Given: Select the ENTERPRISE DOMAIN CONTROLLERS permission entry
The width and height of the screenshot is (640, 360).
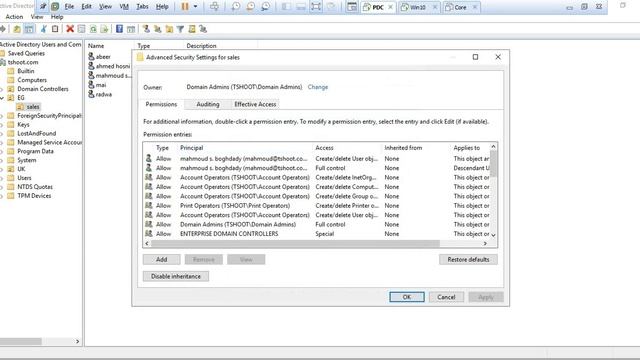Looking at the screenshot, I should click(x=317, y=234).
